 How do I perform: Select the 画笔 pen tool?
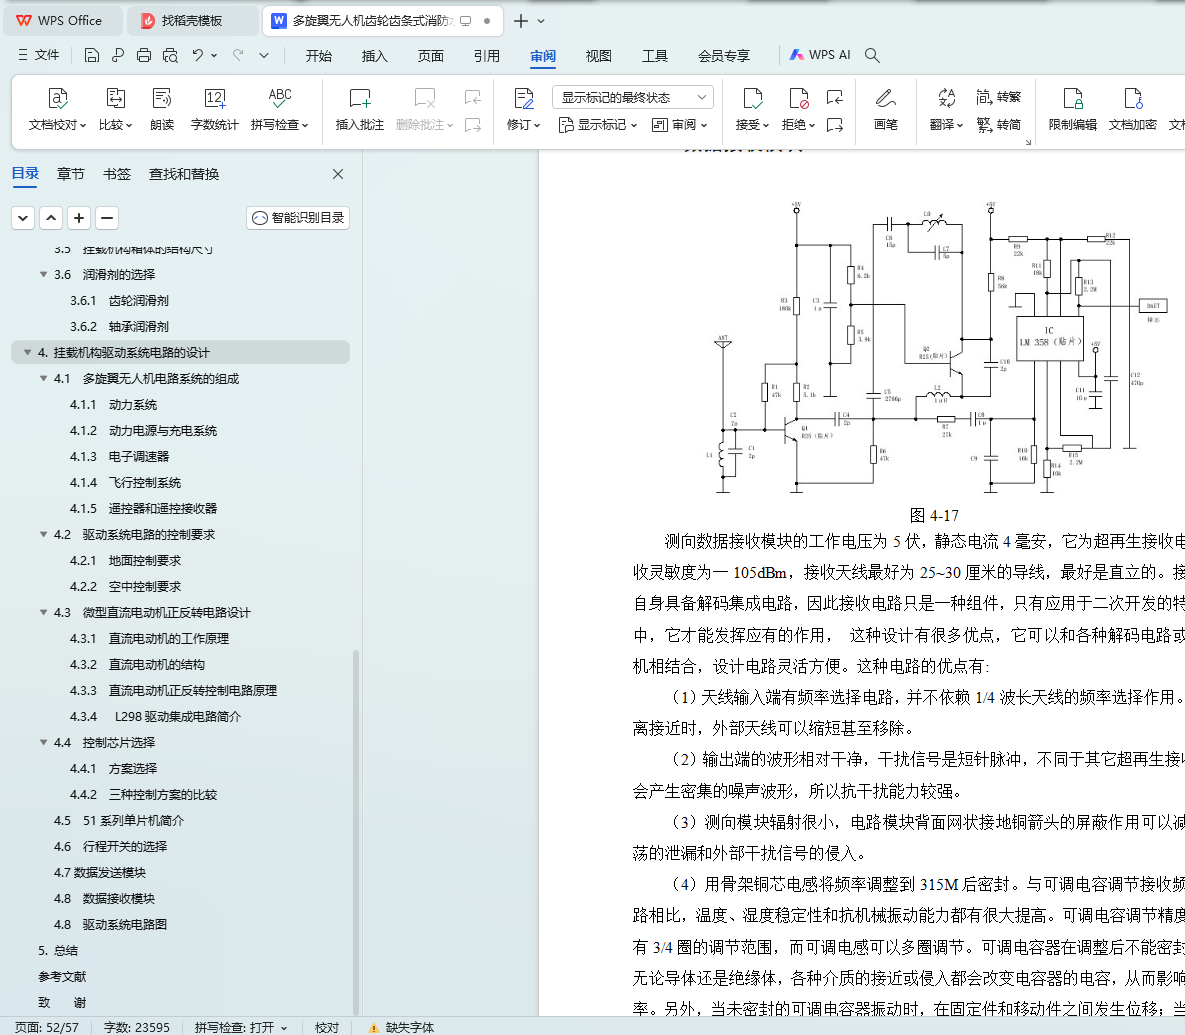pyautogui.click(x=886, y=110)
